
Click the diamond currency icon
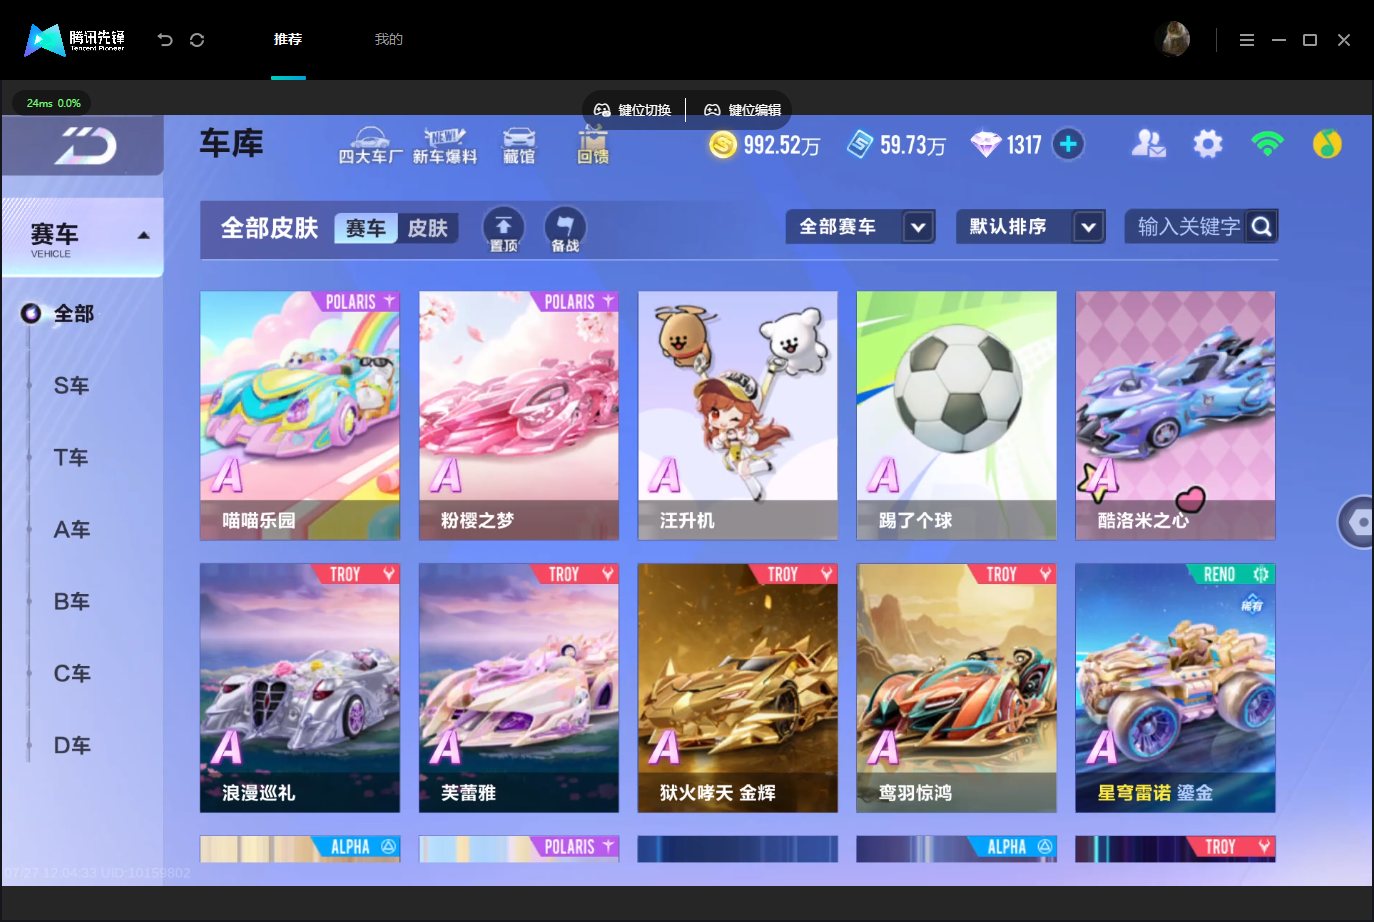click(986, 145)
